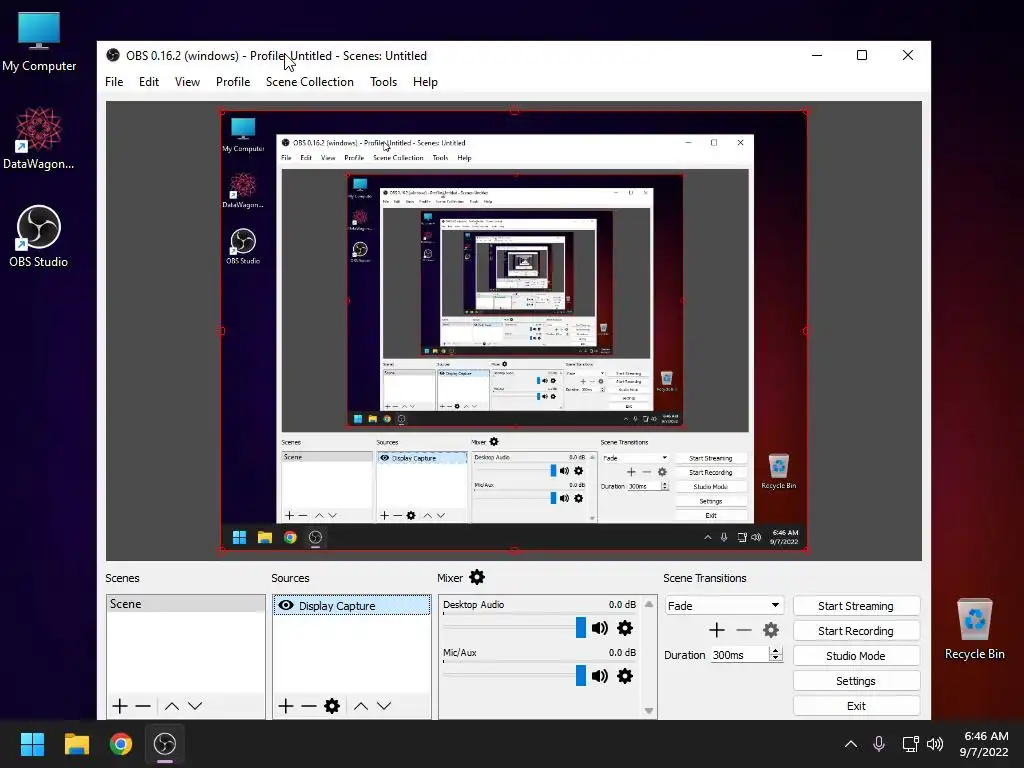Remove selected scene with minus icon

coord(143,706)
